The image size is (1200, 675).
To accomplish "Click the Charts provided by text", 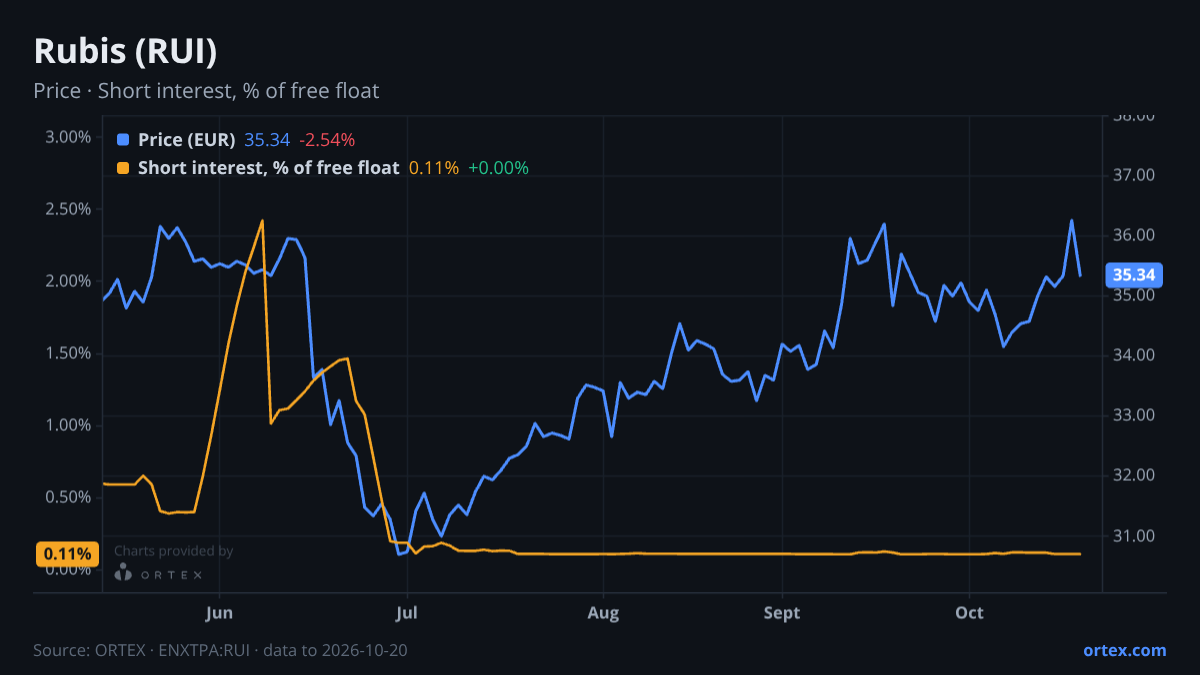I will [174, 551].
